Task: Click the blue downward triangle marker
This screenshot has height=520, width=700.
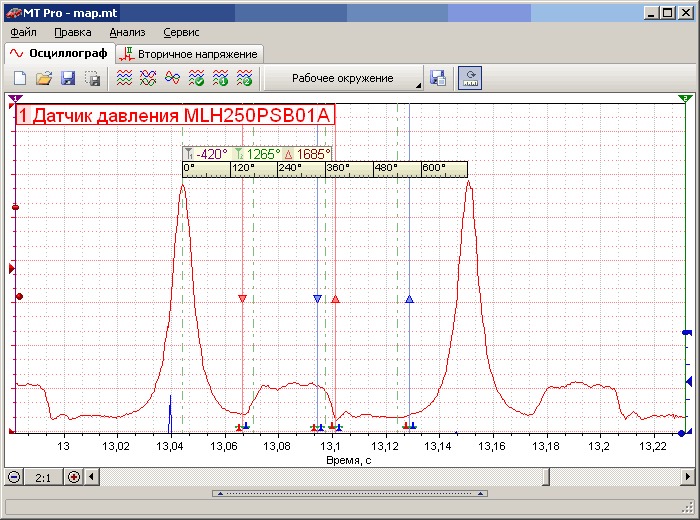Action: (x=317, y=299)
